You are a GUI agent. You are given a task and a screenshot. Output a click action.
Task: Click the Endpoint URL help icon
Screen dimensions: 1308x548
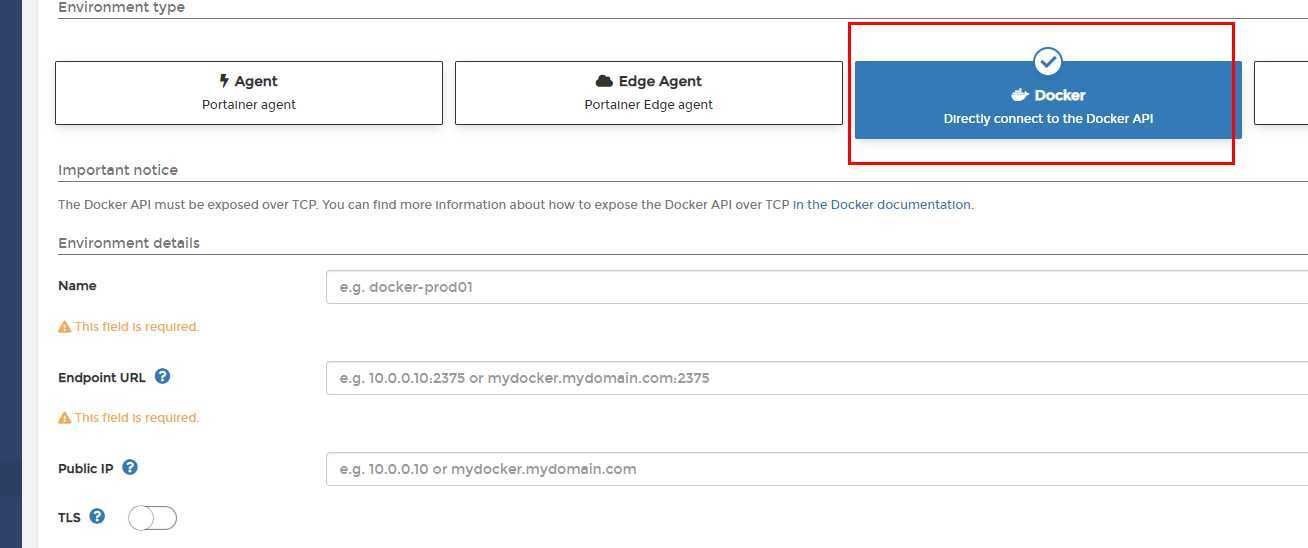click(163, 377)
